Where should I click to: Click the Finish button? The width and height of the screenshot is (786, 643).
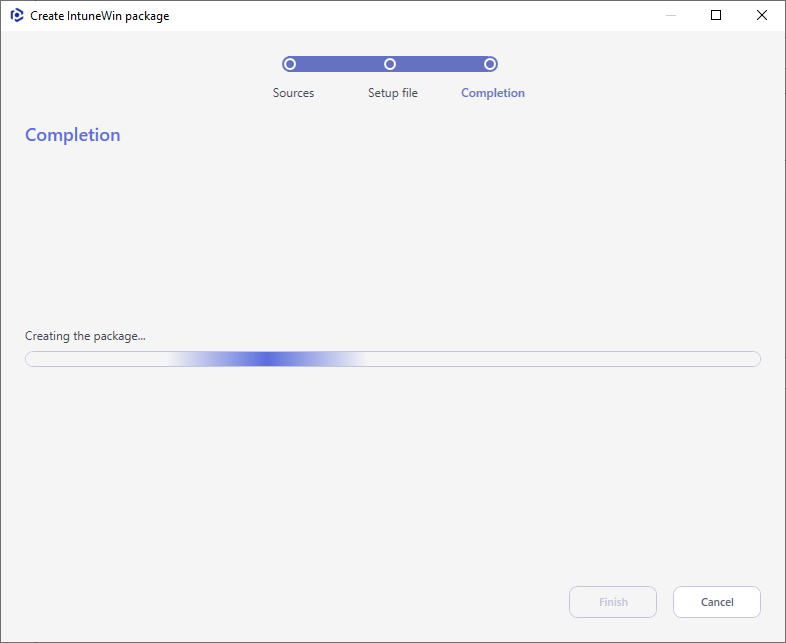[x=613, y=602]
